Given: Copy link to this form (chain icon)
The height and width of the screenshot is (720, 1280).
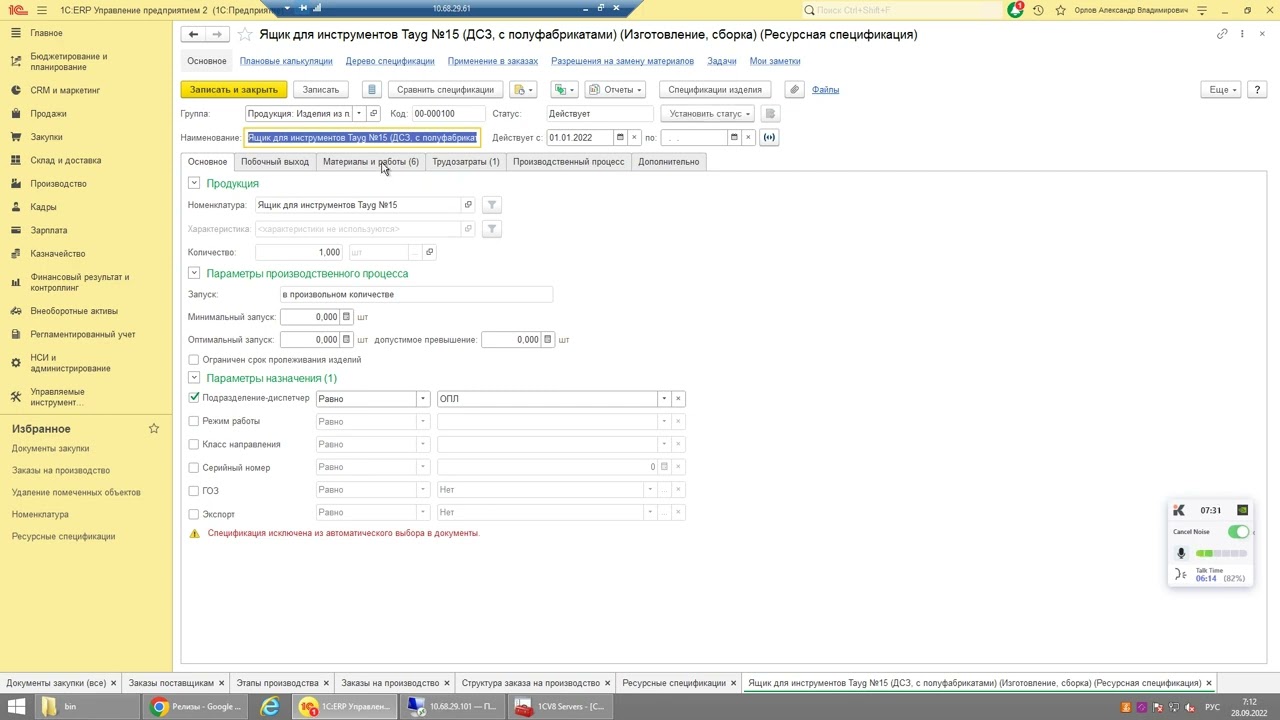Looking at the screenshot, I should (x=1222, y=34).
